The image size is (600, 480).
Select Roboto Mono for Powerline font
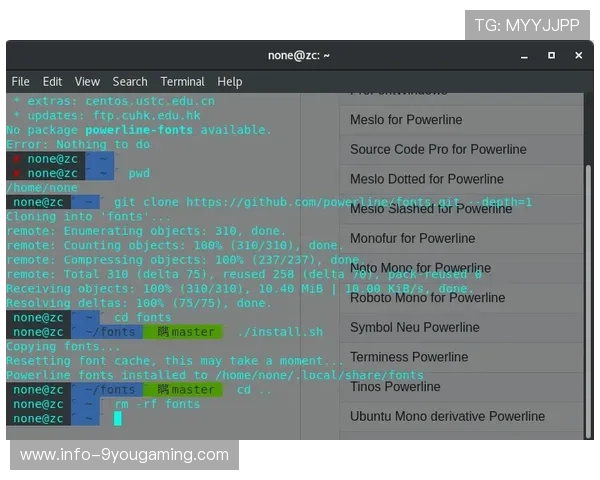click(428, 297)
